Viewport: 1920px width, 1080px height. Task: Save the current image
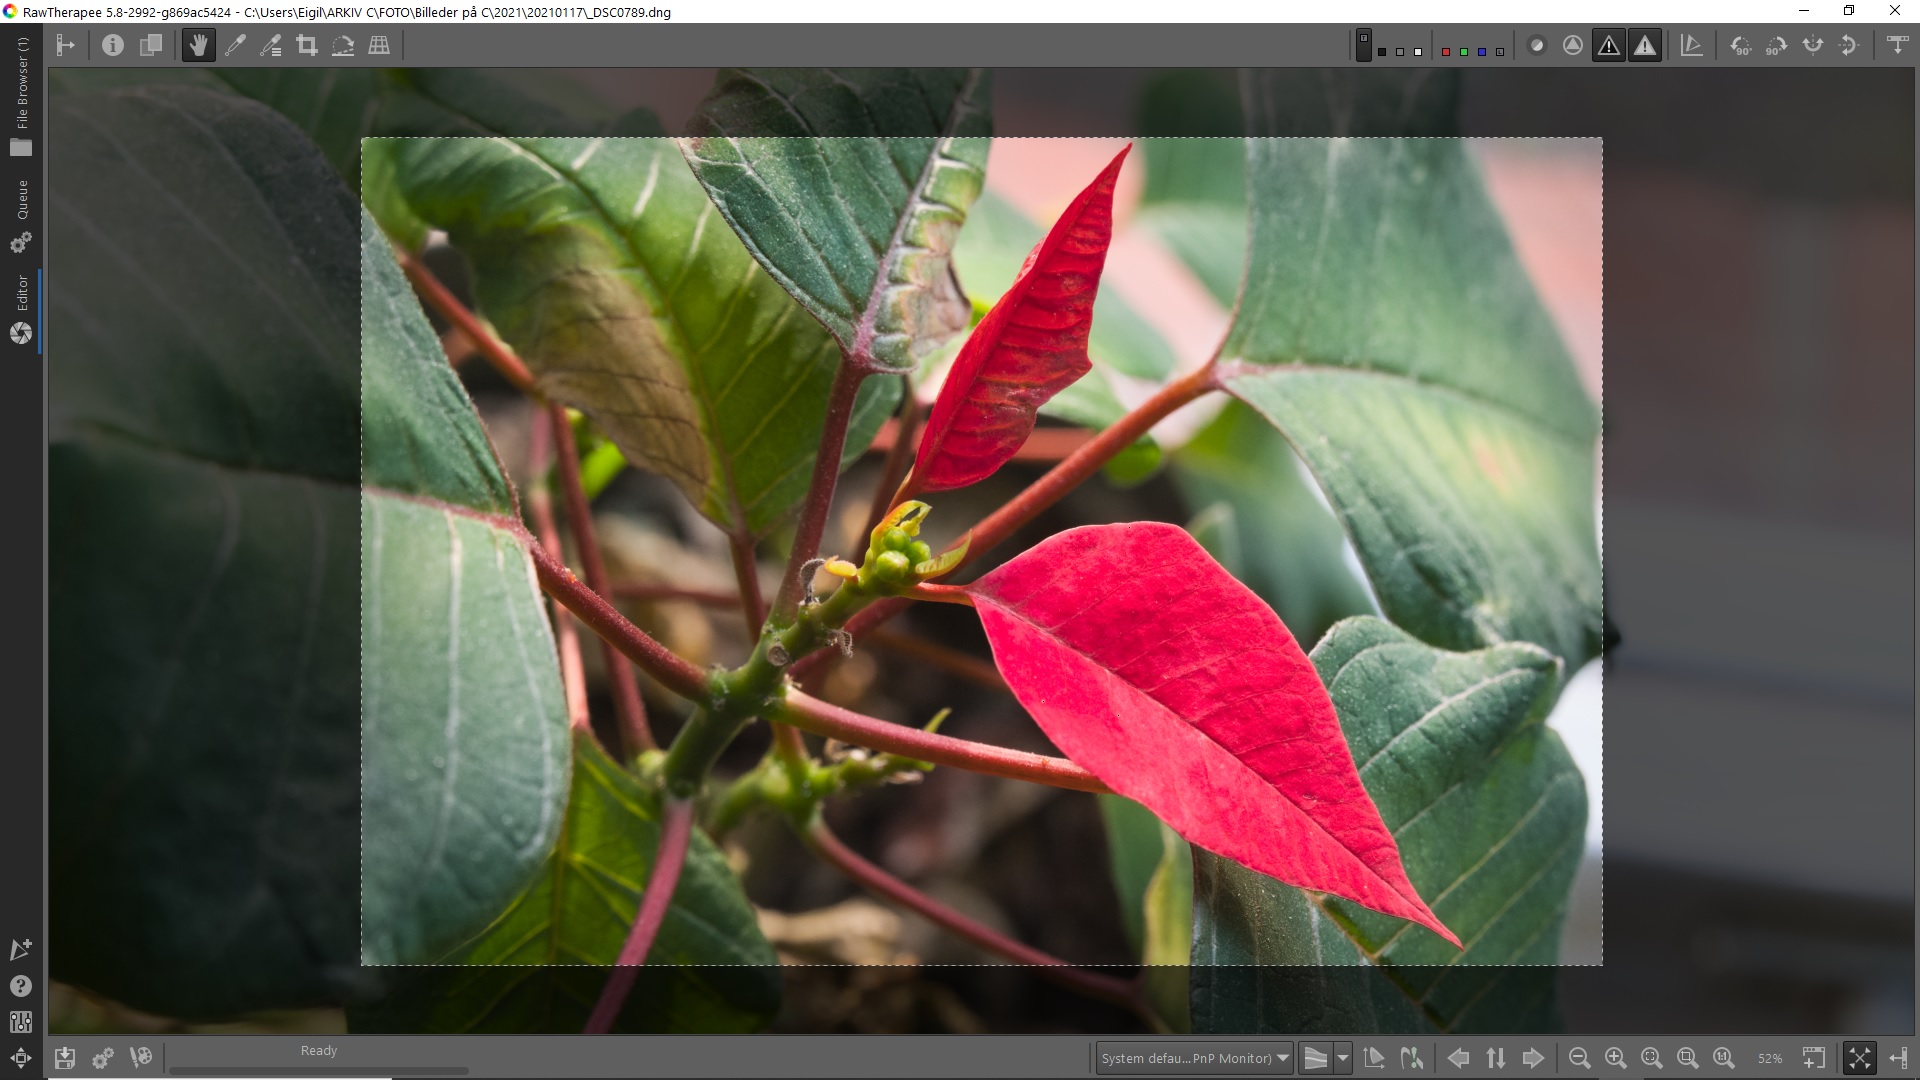65,1058
